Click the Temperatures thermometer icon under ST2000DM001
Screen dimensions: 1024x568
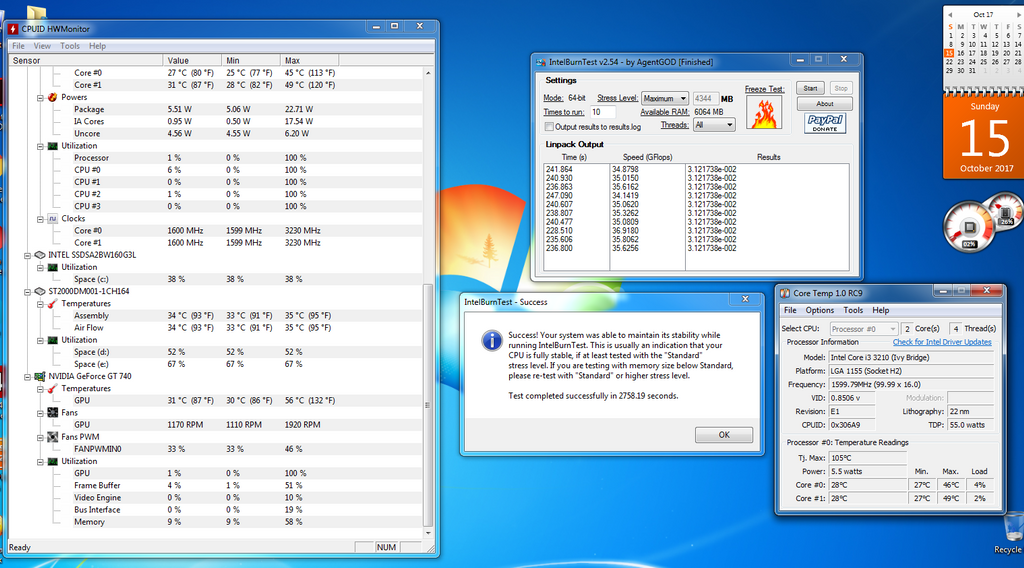point(53,304)
